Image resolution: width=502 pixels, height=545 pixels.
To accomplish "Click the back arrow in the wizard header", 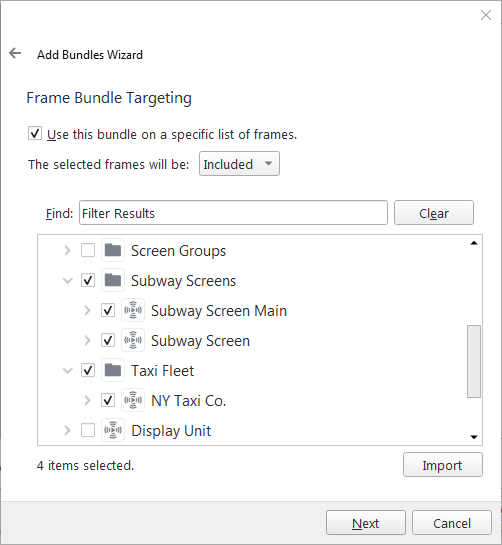I will [x=15, y=54].
